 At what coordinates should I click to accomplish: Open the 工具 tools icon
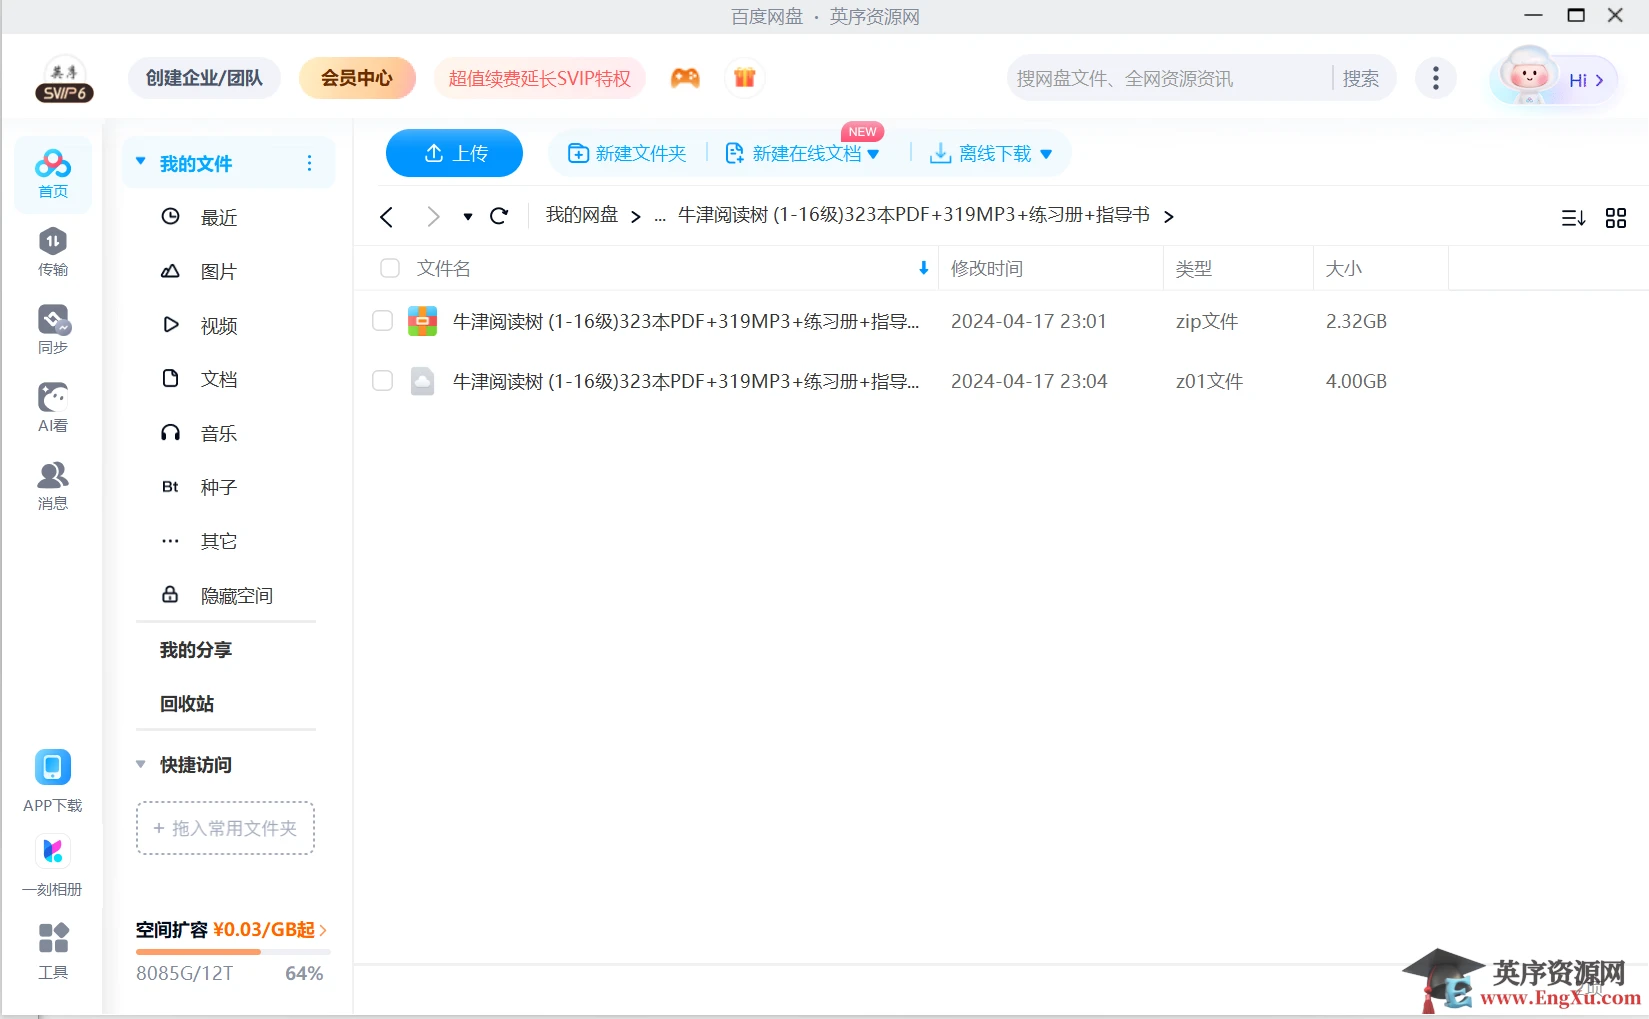point(53,950)
